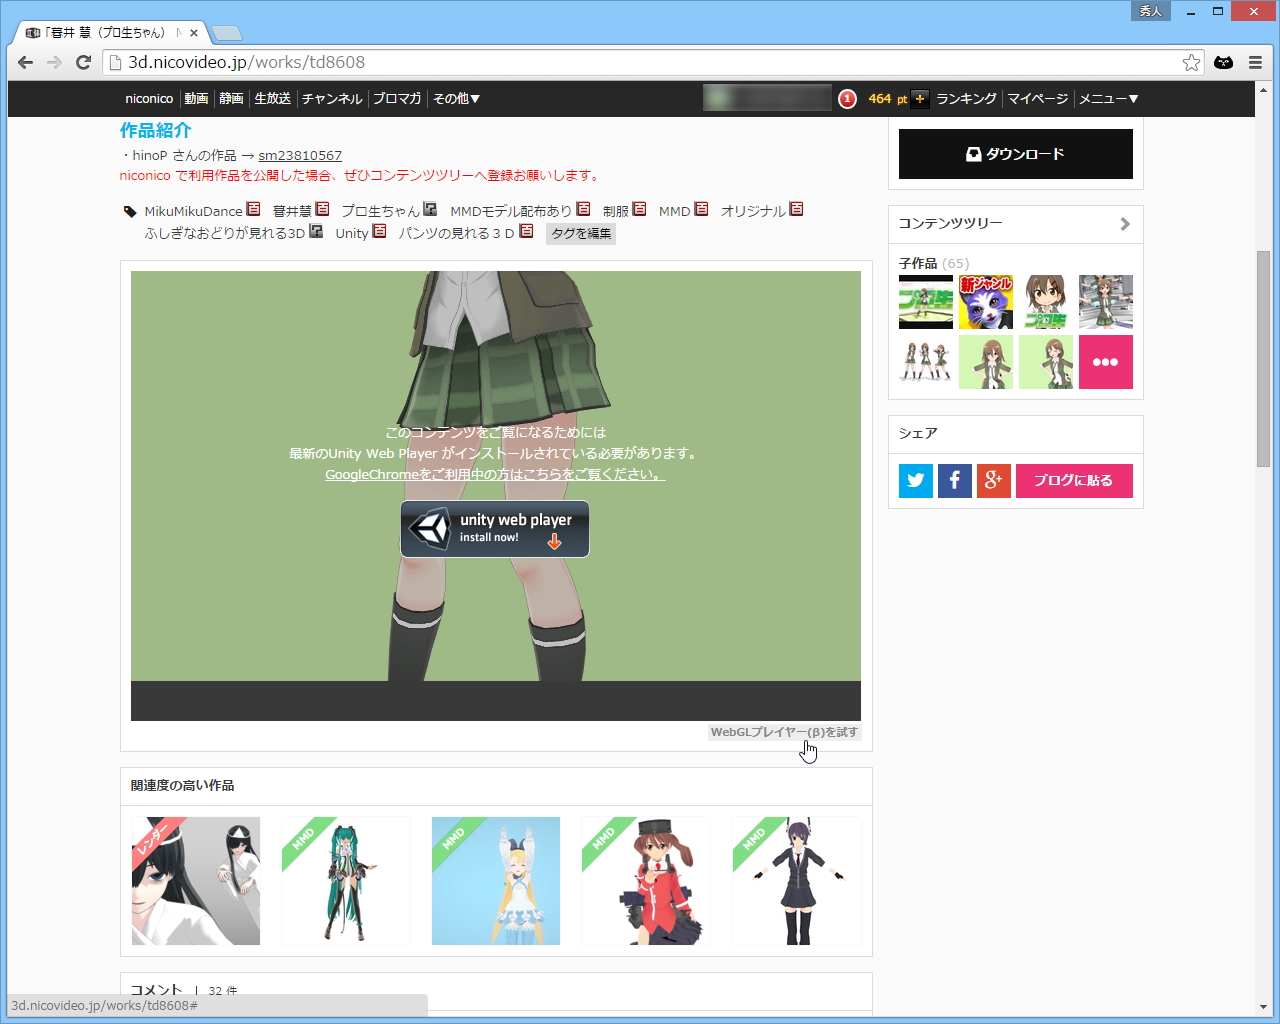1280x1024 pixels.
Task: Open the ••• thumbnail to see more 子作品
Action: point(1105,361)
